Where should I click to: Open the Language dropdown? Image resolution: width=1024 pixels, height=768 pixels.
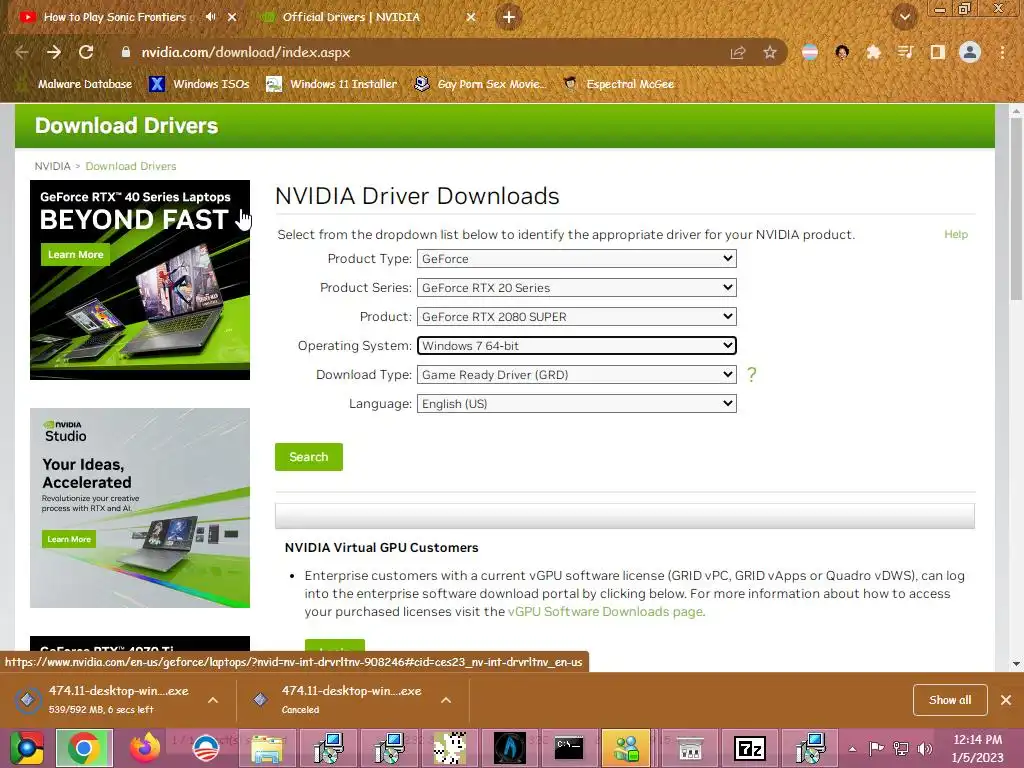tap(577, 404)
